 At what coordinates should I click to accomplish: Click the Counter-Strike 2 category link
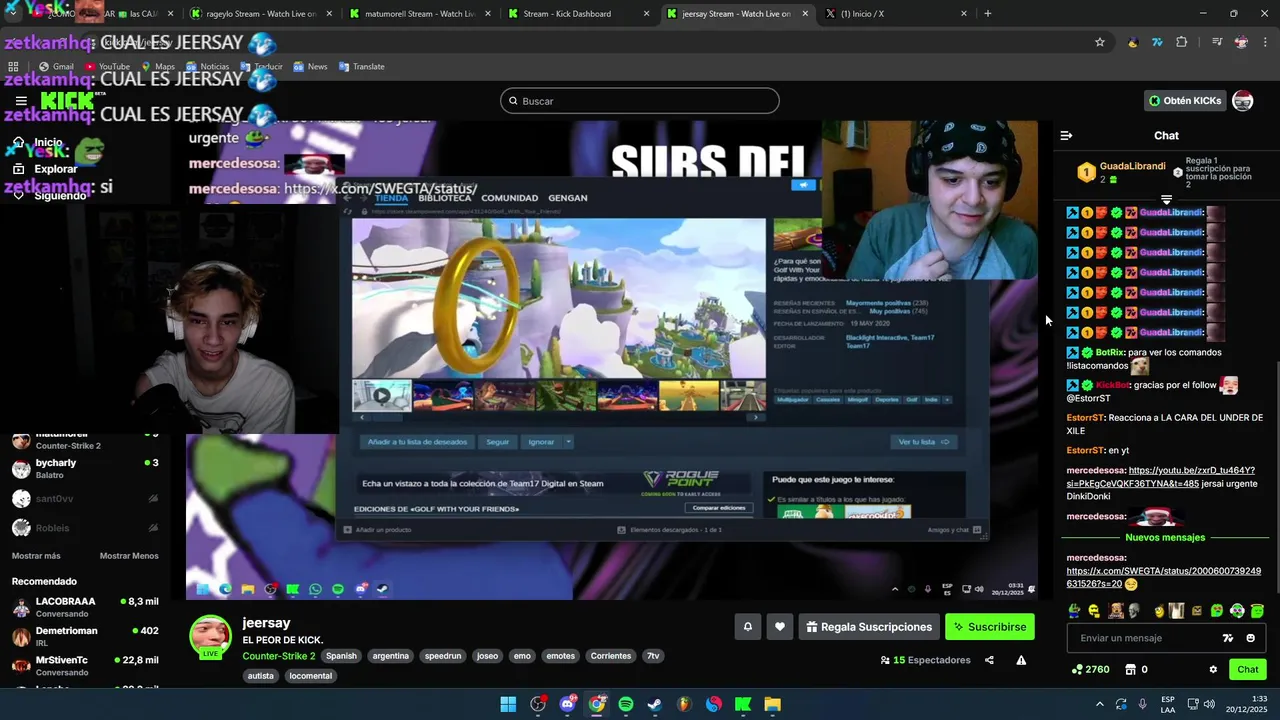[278, 656]
